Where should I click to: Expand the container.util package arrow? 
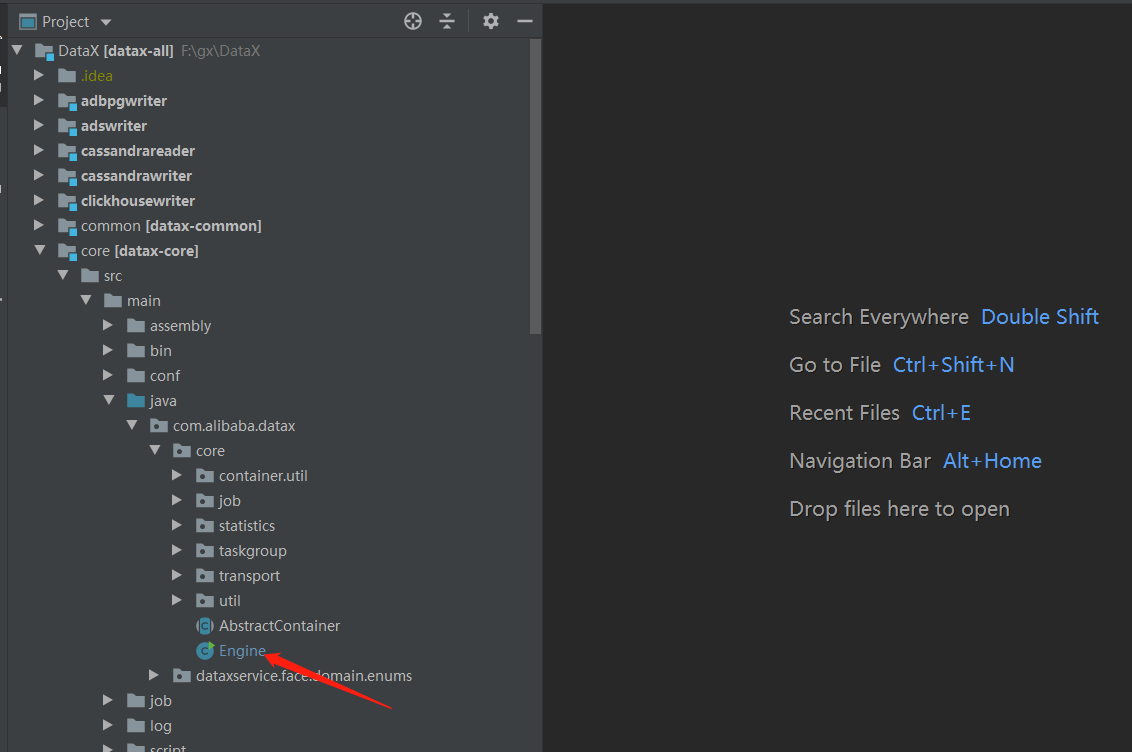177,475
